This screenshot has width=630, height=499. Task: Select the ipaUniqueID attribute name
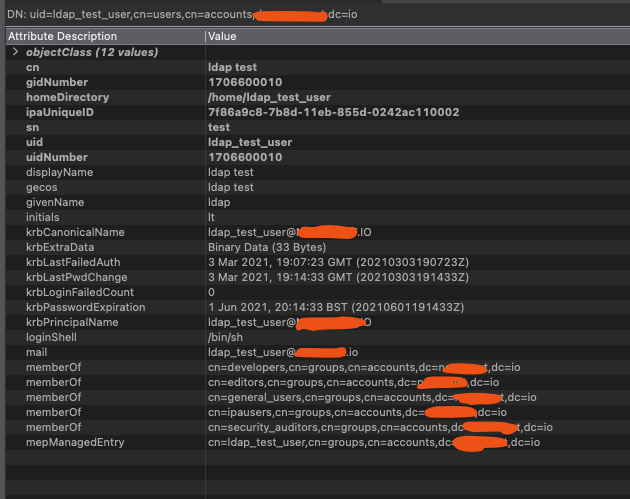pyautogui.click(x=60, y=112)
